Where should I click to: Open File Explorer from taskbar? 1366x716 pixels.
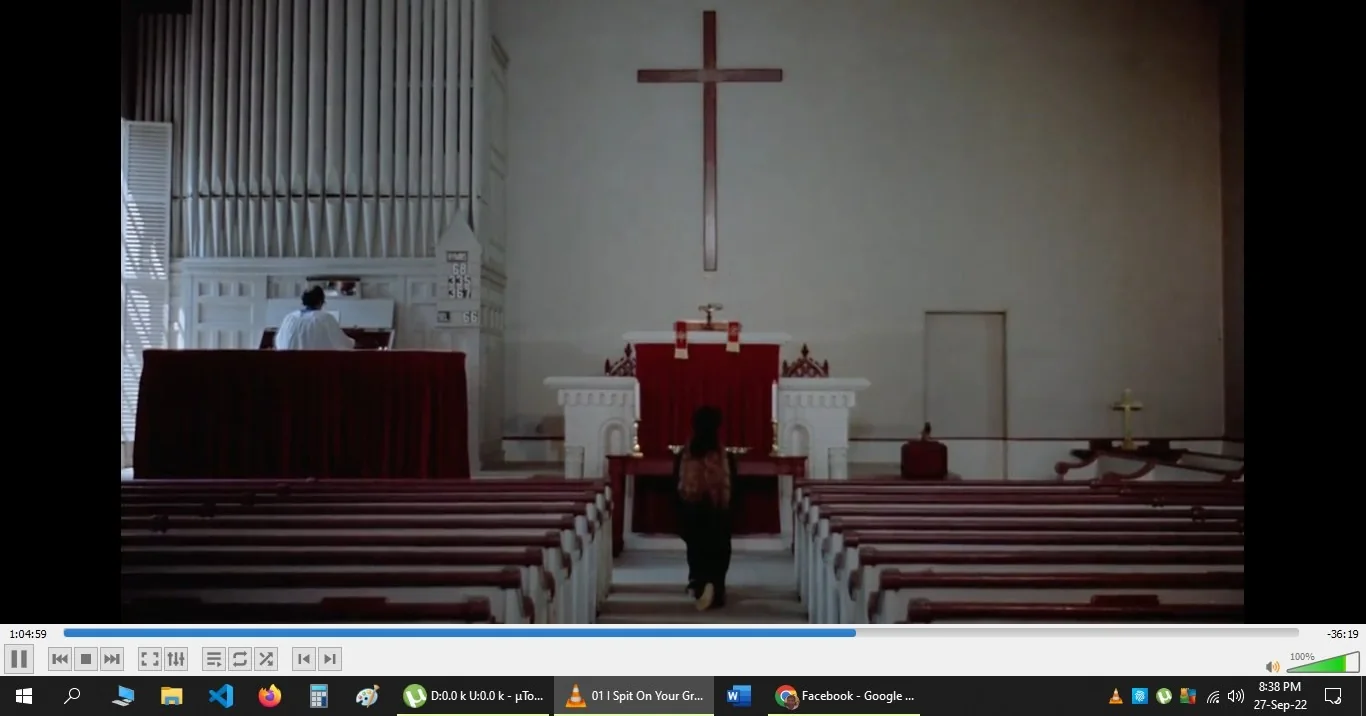pos(172,696)
